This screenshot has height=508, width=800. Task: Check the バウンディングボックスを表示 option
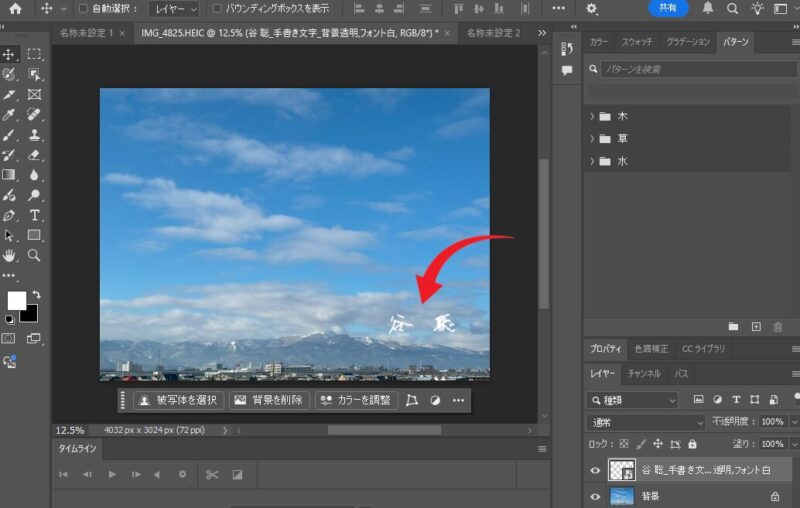point(217,9)
